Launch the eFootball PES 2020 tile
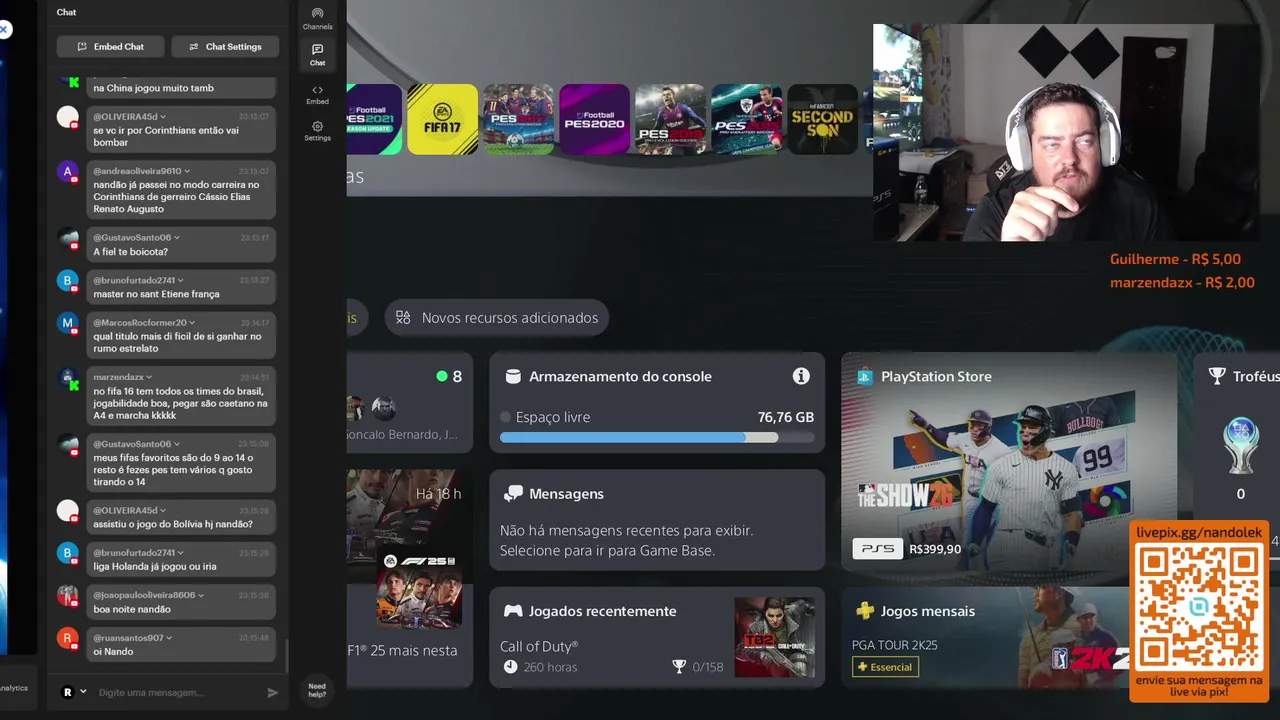The height and width of the screenshot is (720, 1280). coord(594,119)
